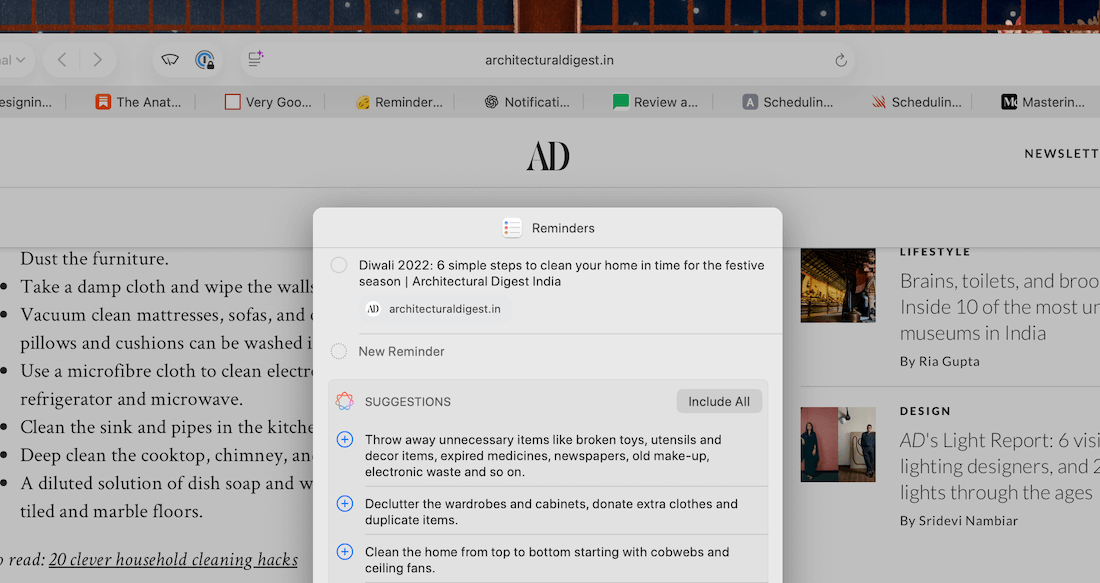Reload the page with the refresh icon
Screen dimensions: 1100x583
tap(841, 60)
